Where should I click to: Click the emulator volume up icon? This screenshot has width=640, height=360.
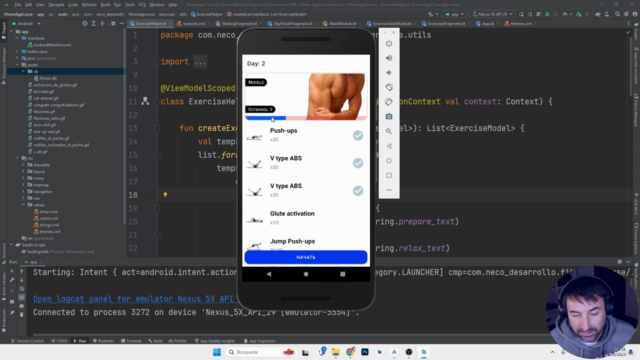(389, 58)
